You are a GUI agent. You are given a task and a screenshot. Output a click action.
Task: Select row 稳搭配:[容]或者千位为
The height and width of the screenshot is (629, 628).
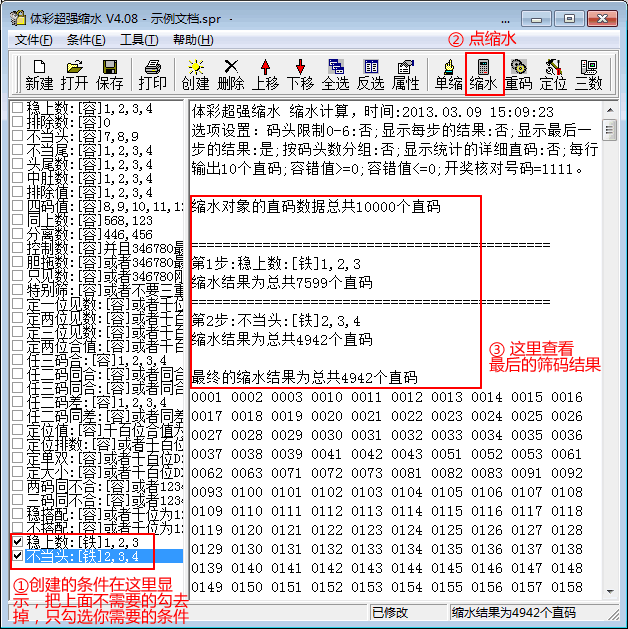click(x=104, y=514)
